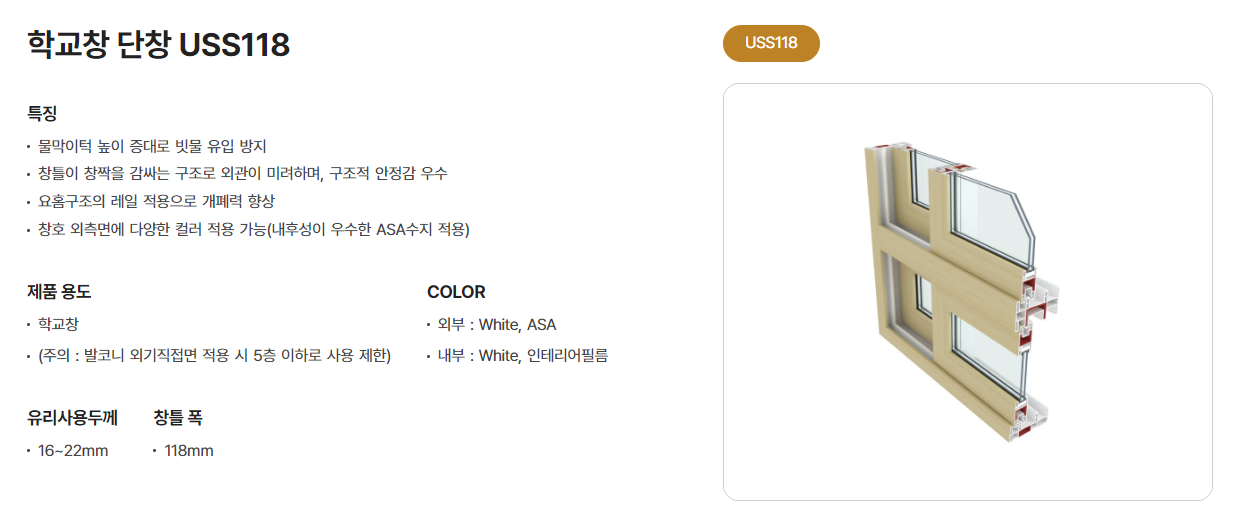Image resolution: width=1244 pixels, height=529 pixels.
Task: Click the USS118 brown badge button
Action: 771,43
